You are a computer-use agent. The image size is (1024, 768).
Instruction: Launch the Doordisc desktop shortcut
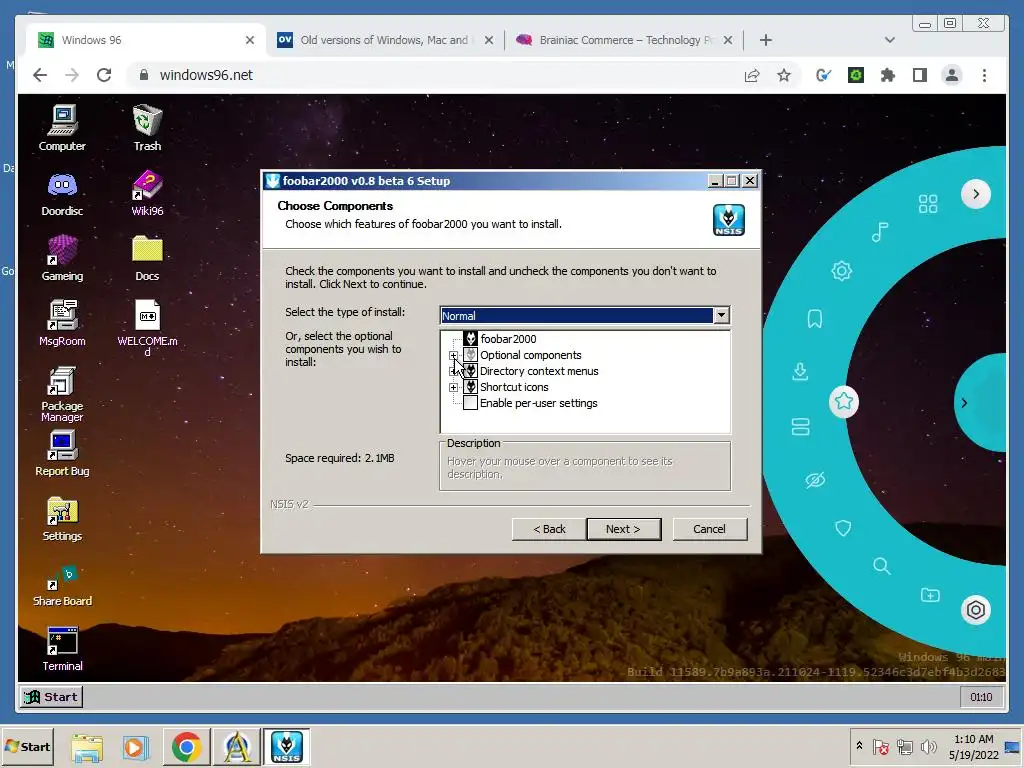pyautogui.click(x=62, y=193)
